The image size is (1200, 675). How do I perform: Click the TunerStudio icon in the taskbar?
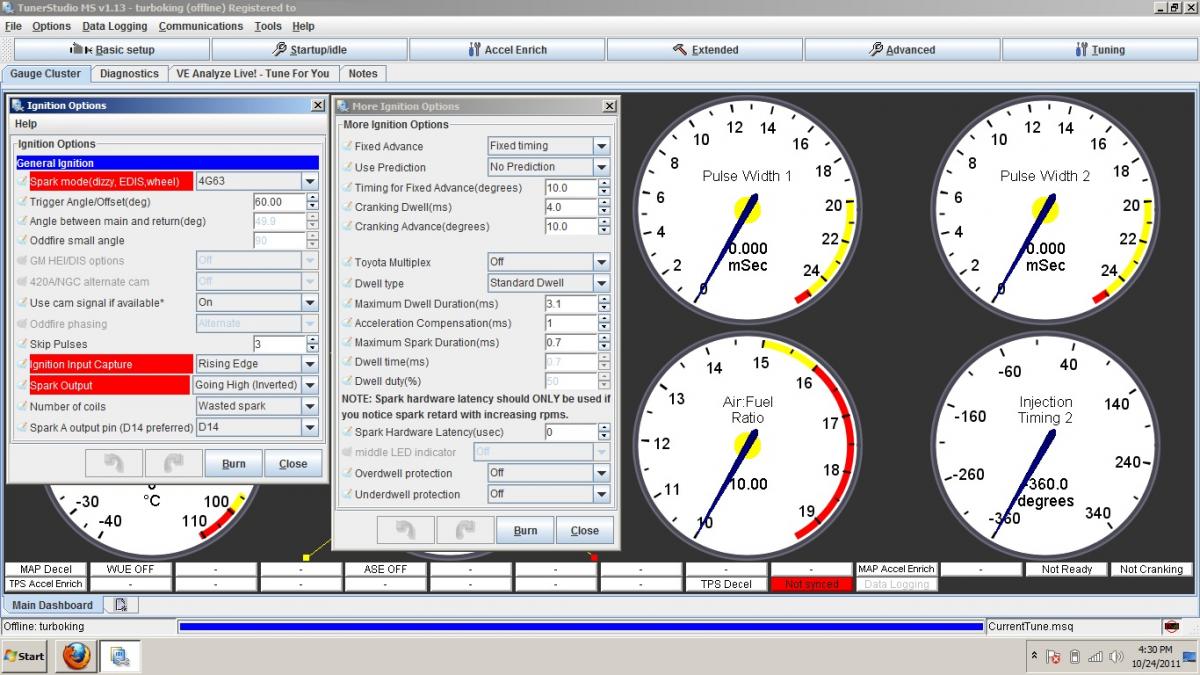(x=120, y=656)
